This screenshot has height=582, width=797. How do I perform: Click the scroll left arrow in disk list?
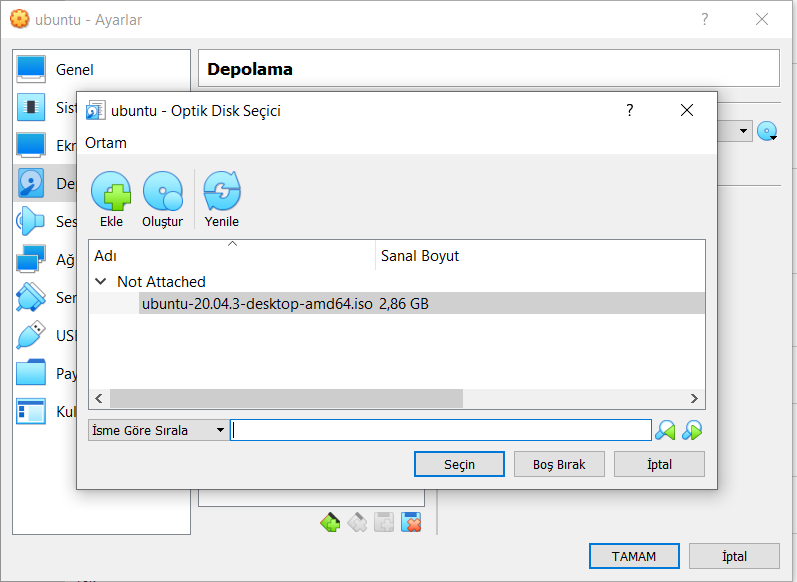coord(99,399)
